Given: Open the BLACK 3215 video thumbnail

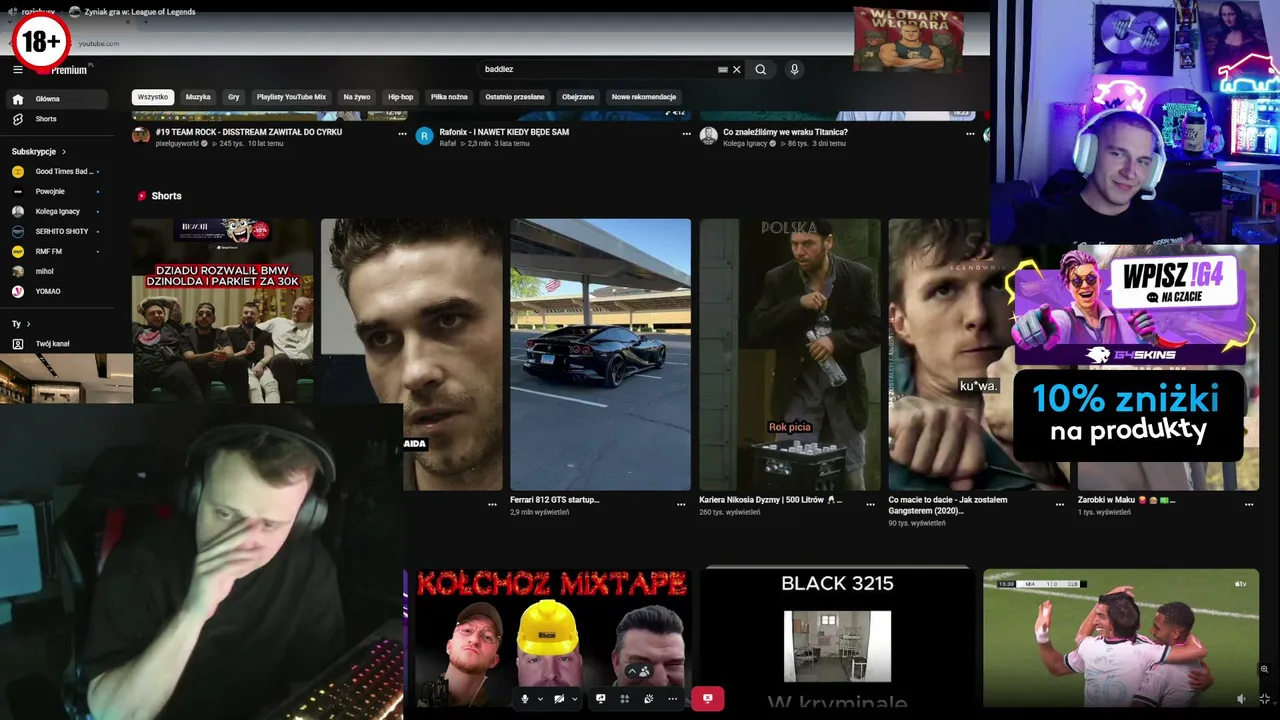Looking at the screenshot, I should (837, 638).
